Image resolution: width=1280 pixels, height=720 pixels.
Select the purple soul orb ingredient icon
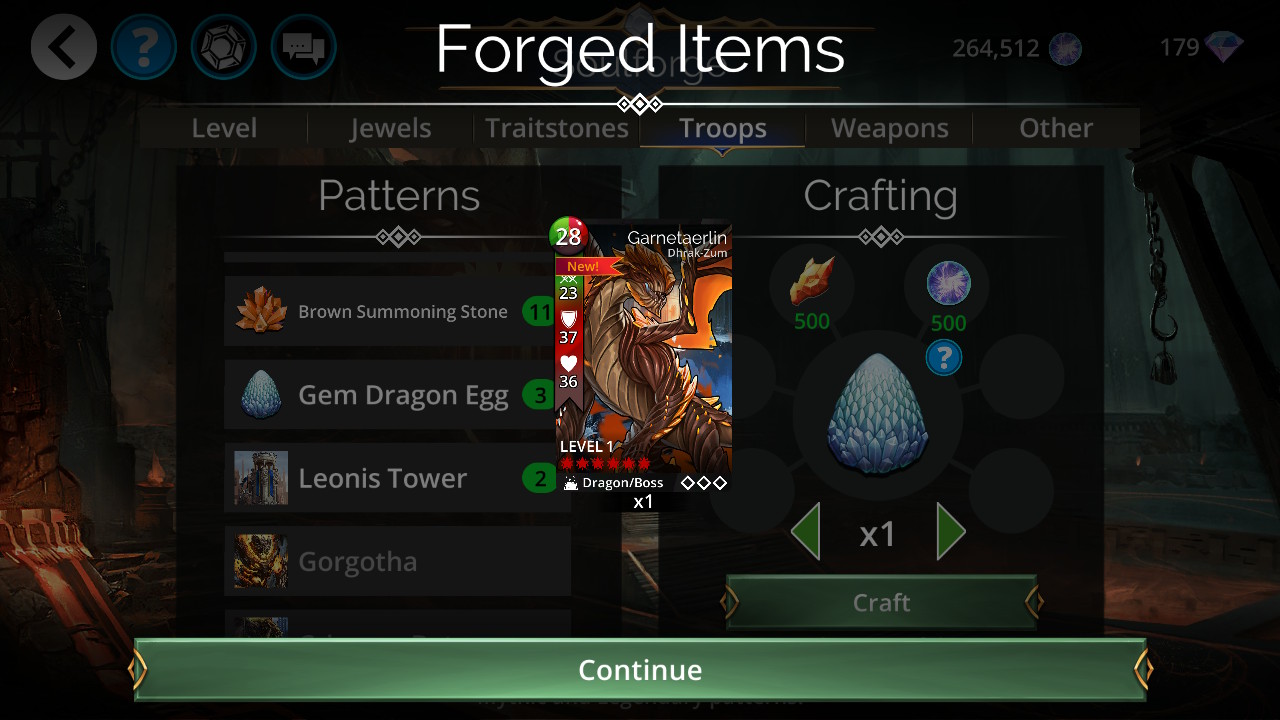click(x=947, y=283)
